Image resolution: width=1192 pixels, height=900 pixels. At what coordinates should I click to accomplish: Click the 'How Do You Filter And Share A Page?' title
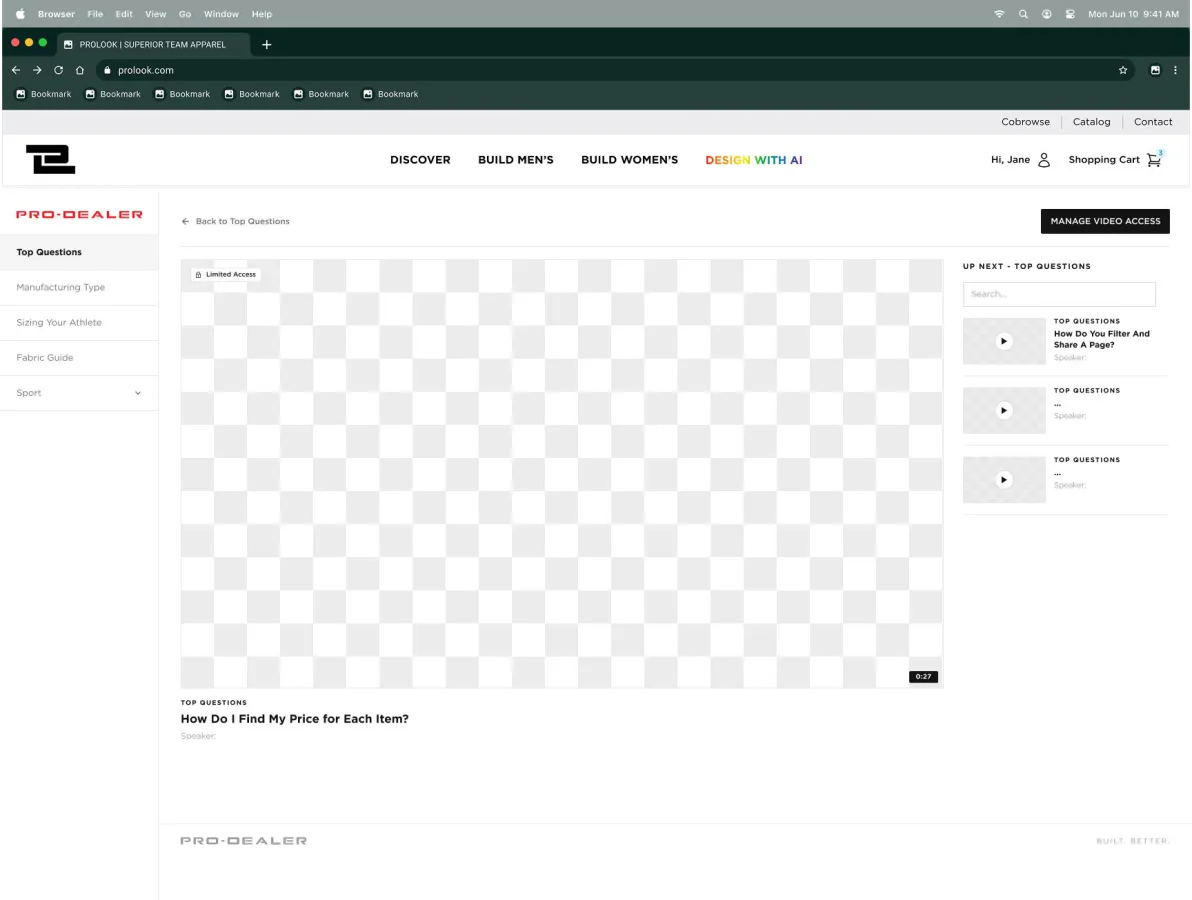1102,339
